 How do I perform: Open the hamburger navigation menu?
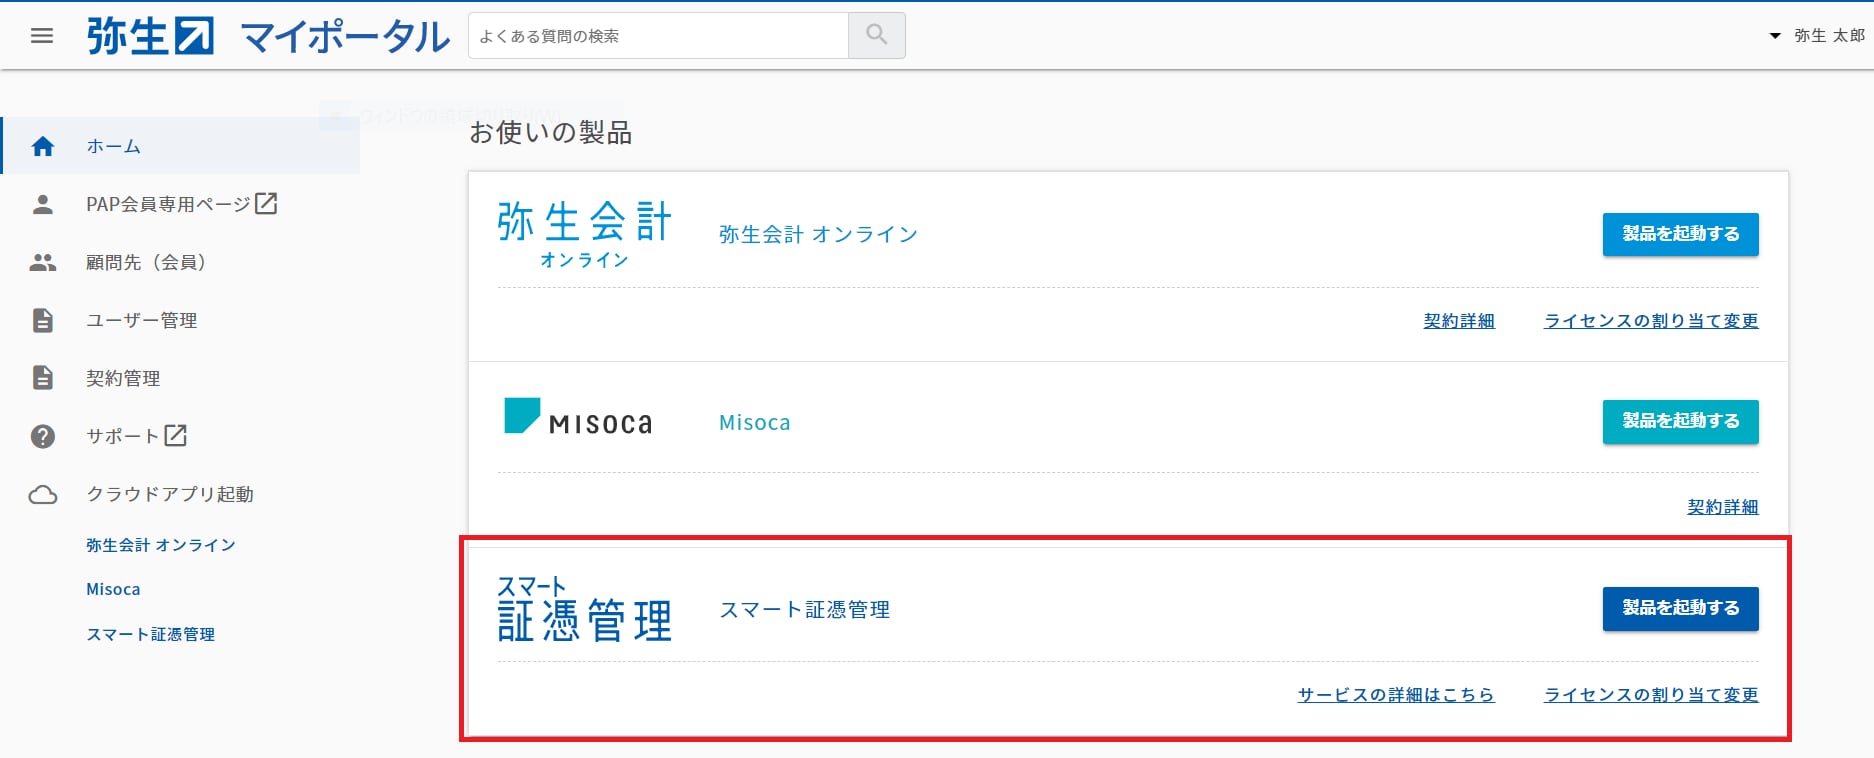click(42, 36)
